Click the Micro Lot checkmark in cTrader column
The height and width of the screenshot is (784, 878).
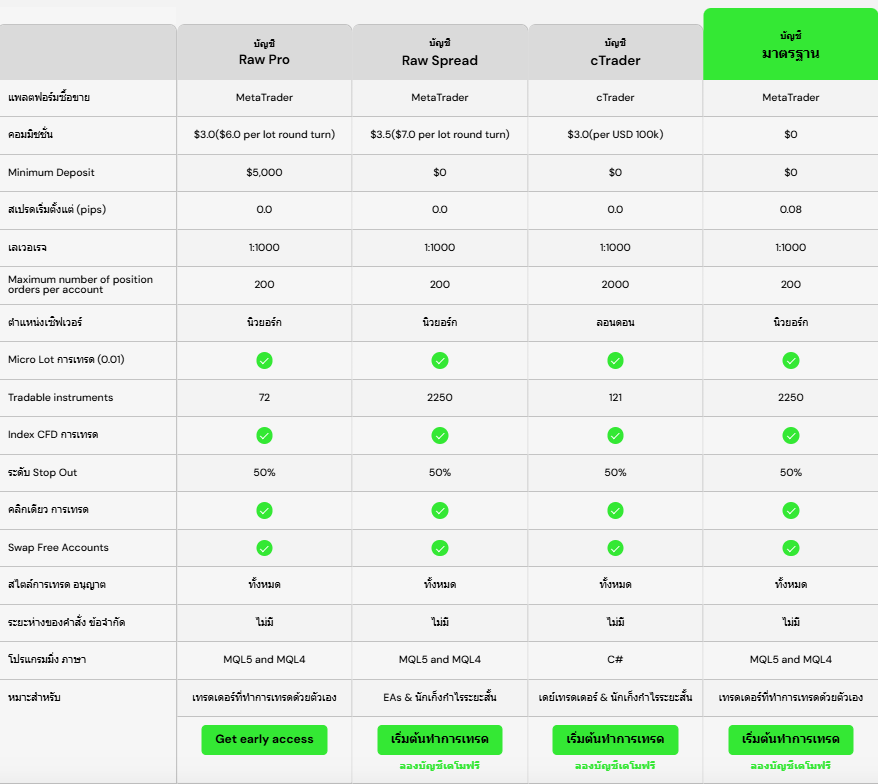tap(615, 360)
